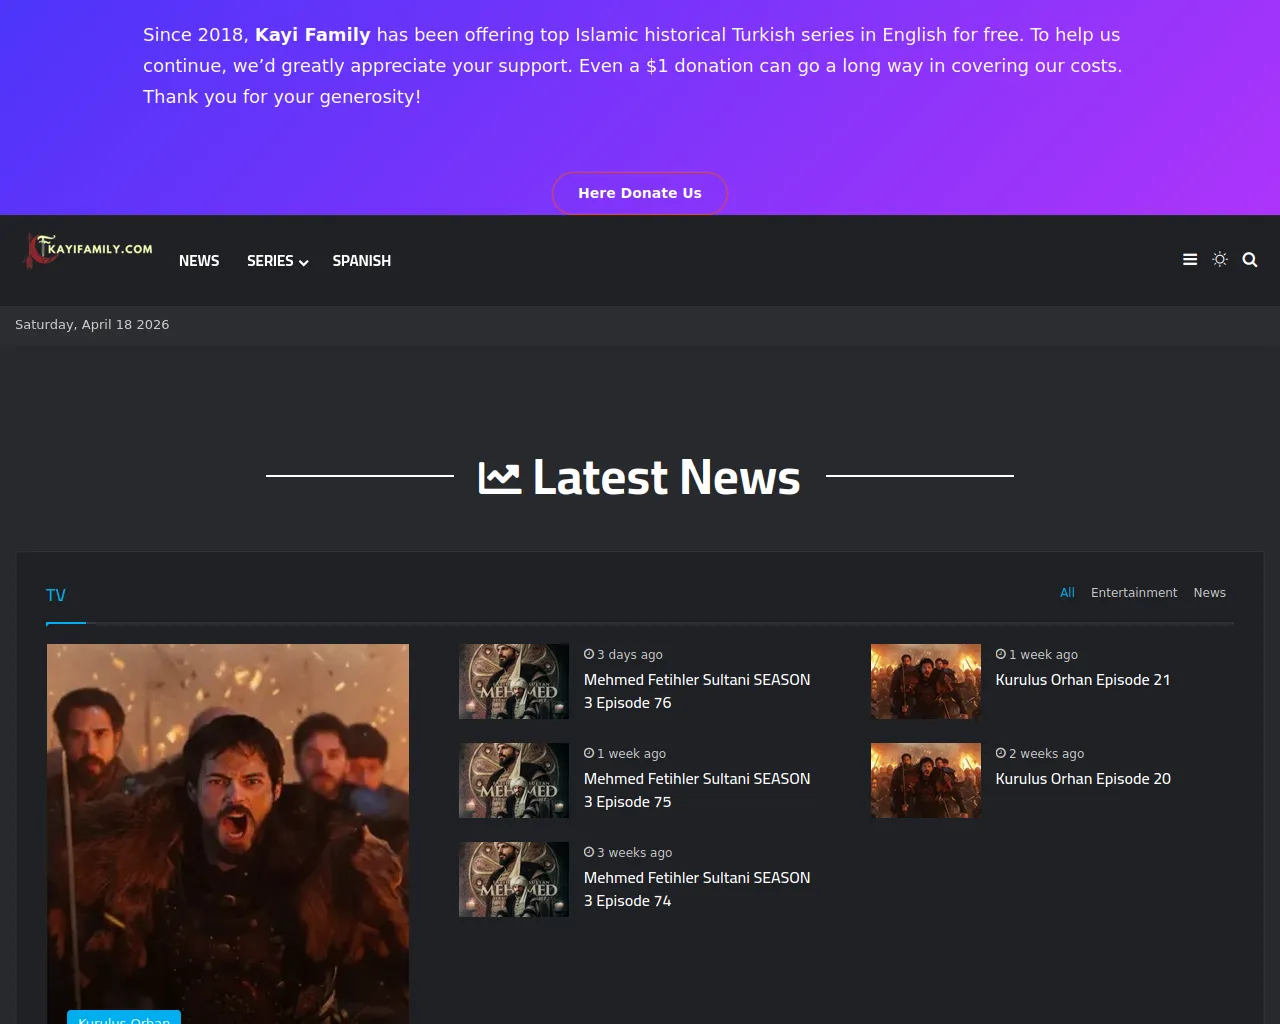Expand the SERIES dropdown menu
The height and width of the screenshot is (1024, 1280).
(270, 260)
